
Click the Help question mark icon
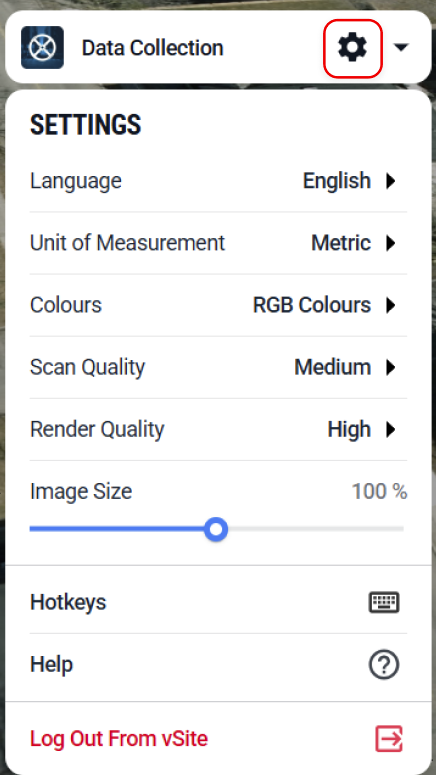384,665
